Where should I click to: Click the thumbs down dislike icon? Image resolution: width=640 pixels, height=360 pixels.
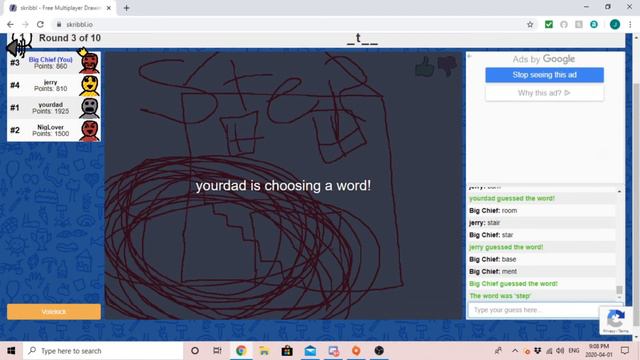447,66
